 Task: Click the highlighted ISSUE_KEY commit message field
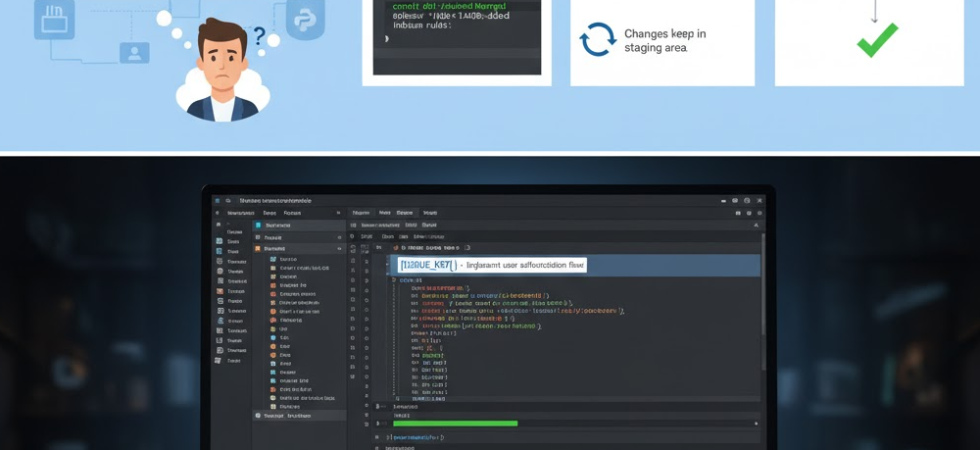492,265
